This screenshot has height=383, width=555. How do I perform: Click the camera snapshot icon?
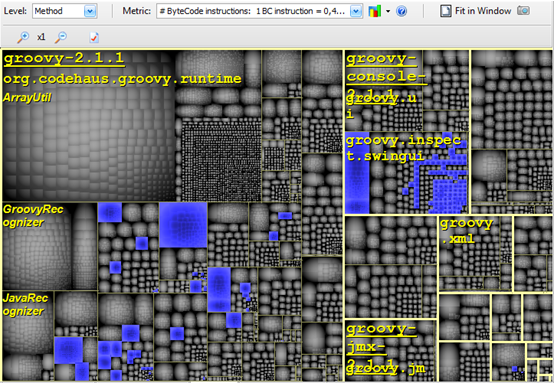523,11
